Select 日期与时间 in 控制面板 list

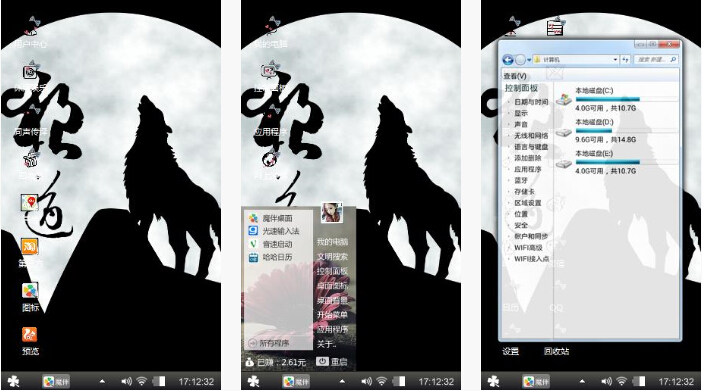(531, 102)
